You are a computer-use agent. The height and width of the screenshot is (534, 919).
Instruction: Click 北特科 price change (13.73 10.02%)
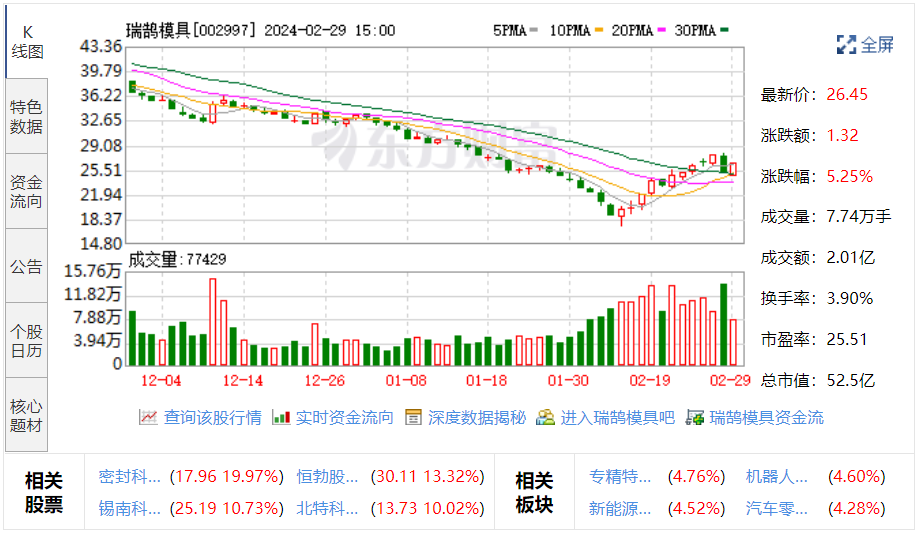[x=428, y=508]
